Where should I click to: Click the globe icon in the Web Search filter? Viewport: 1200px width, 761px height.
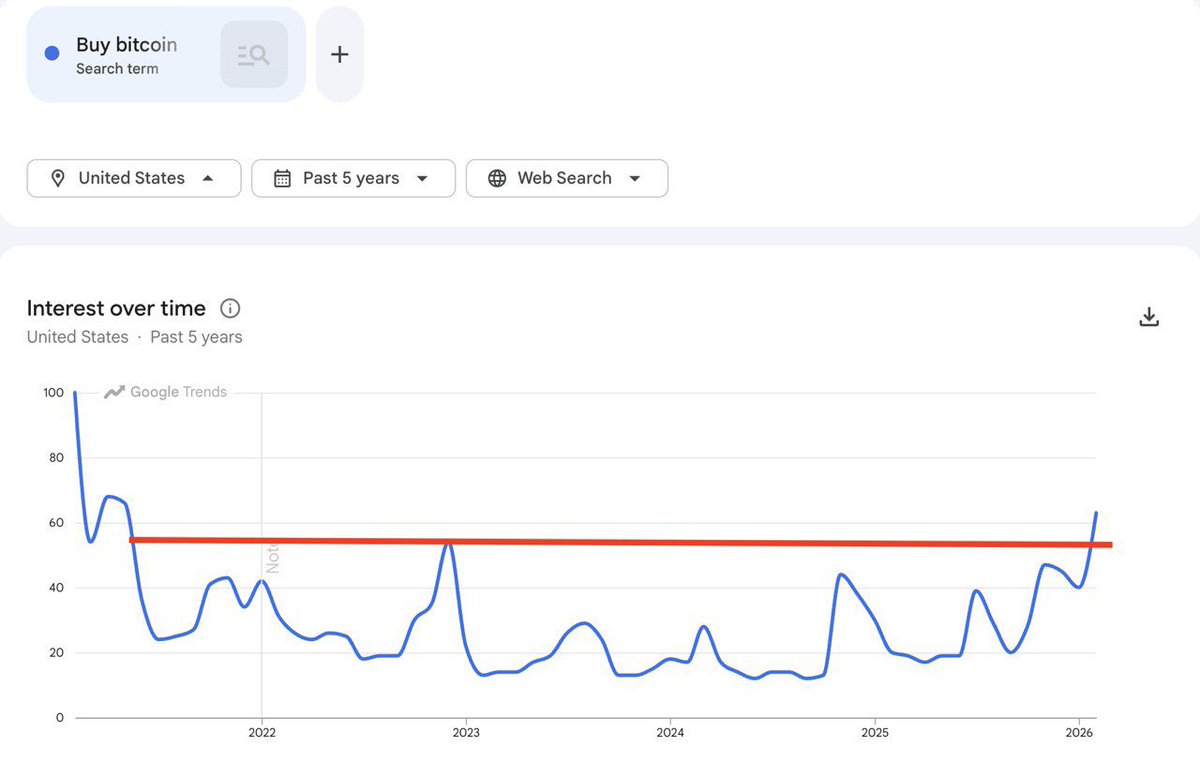pos(497,178)
